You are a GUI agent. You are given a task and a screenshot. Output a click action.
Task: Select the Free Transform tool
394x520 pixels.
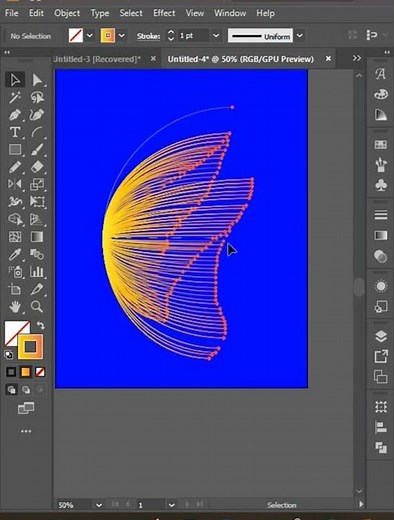37,201
